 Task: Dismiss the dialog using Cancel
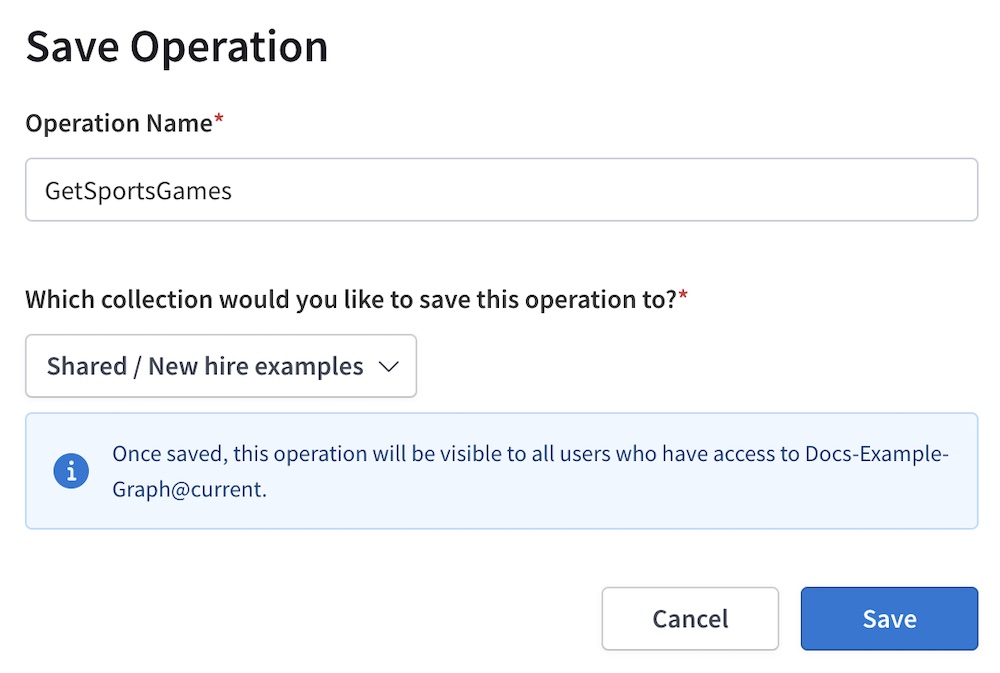click(690, 618)
